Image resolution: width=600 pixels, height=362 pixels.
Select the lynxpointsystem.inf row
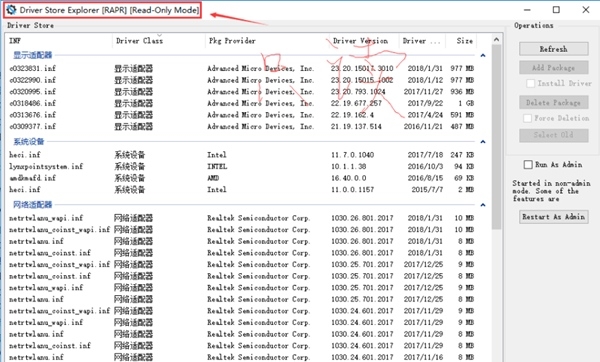[x=241, y=166]
